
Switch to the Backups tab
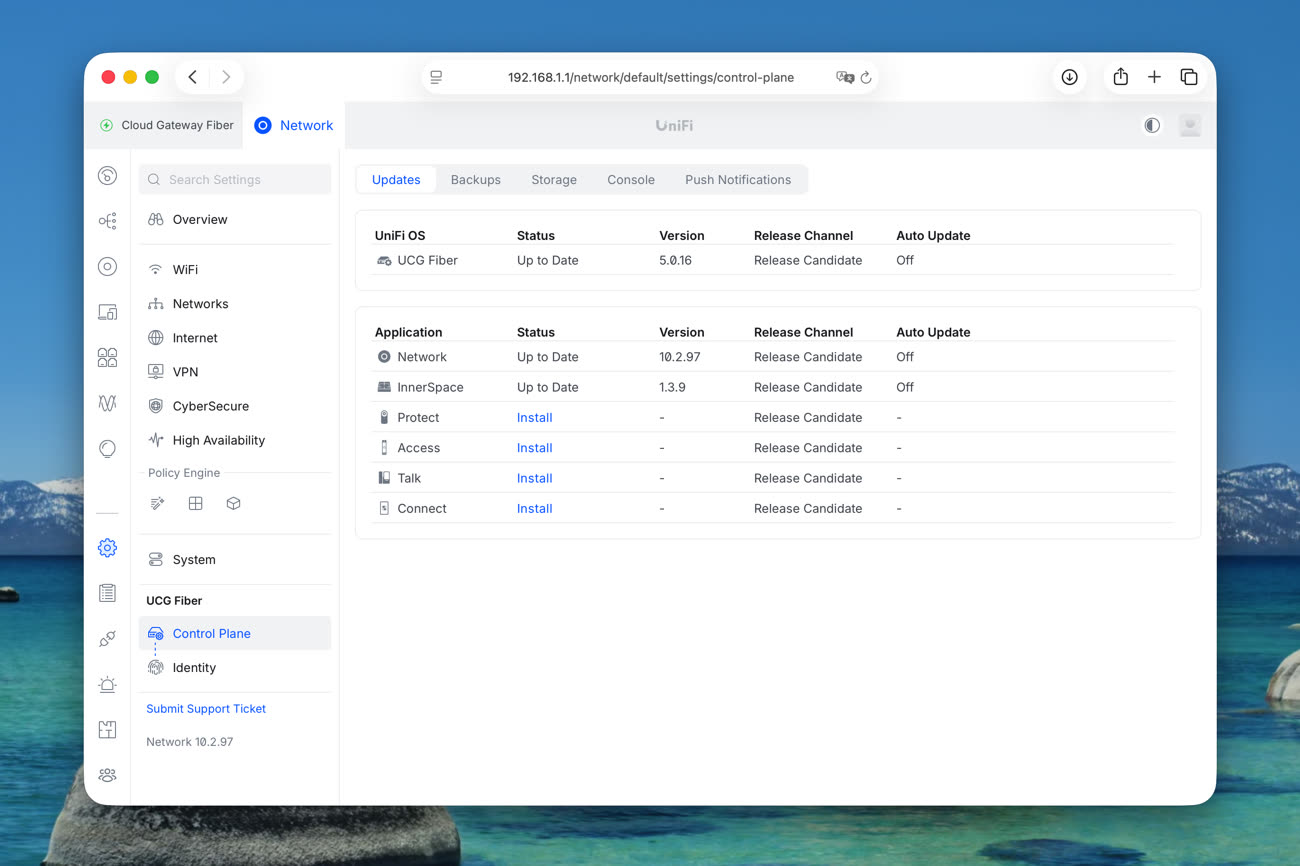point(475,180)
